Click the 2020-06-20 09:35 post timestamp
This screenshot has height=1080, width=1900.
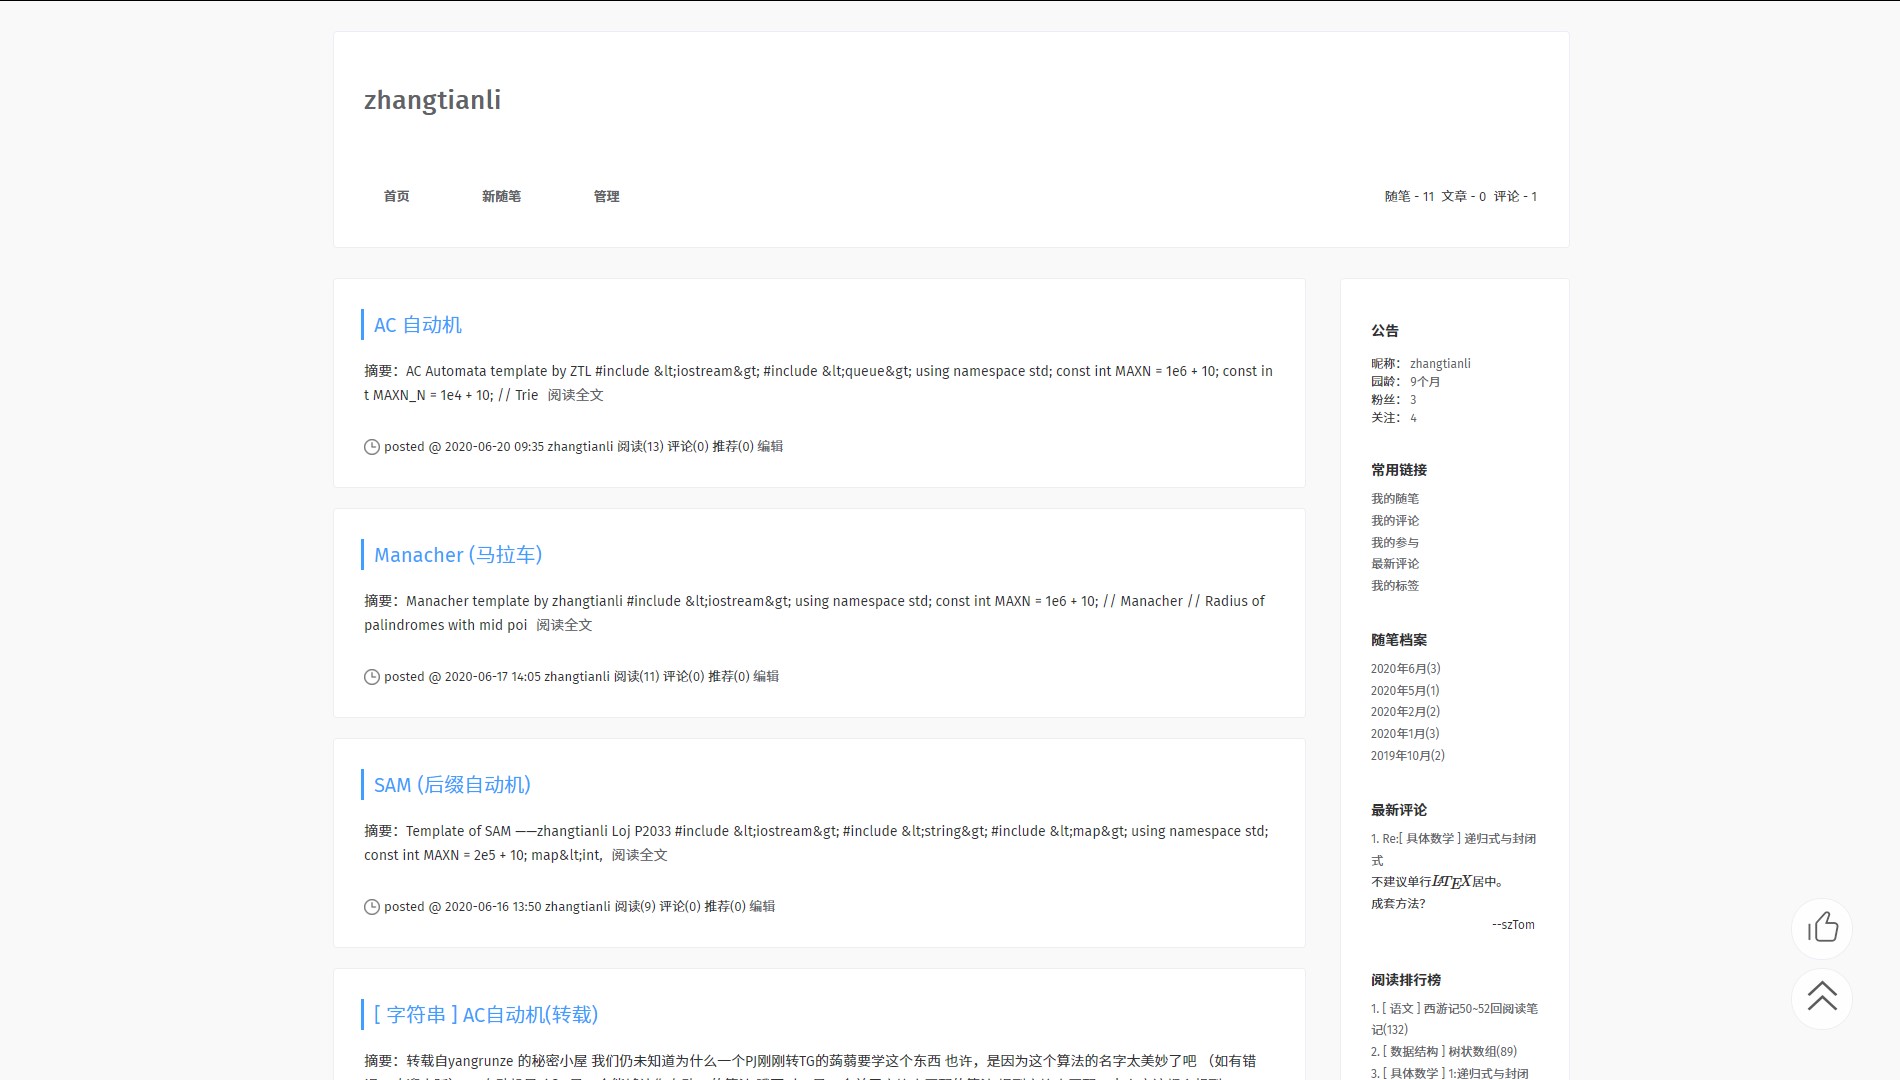point(494,447)
